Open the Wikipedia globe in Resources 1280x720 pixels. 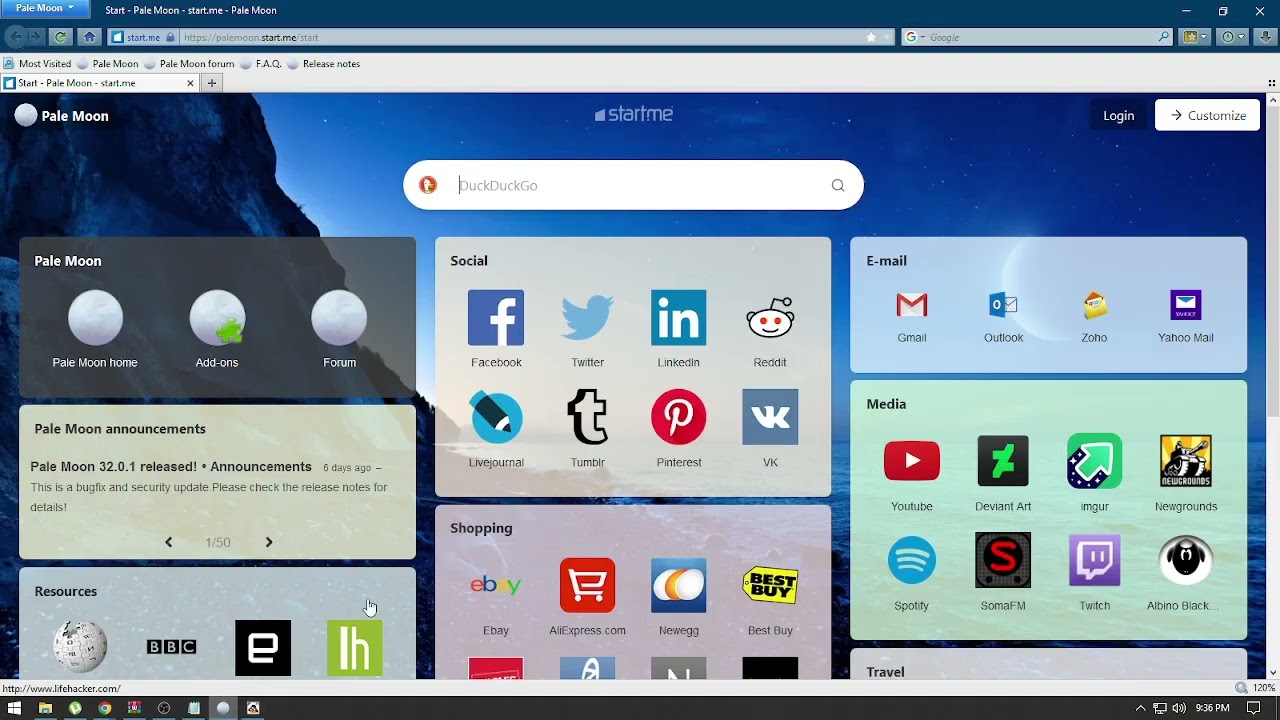coord(80,647)
